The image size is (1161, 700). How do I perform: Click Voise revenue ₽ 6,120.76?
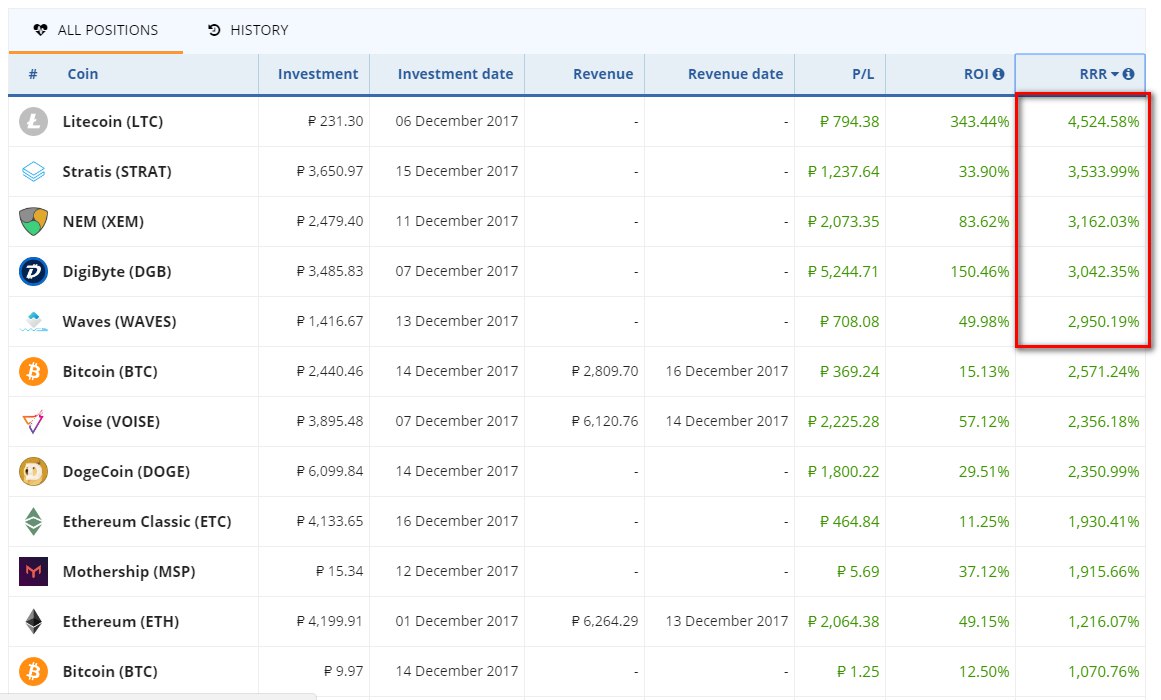point(605,421)
